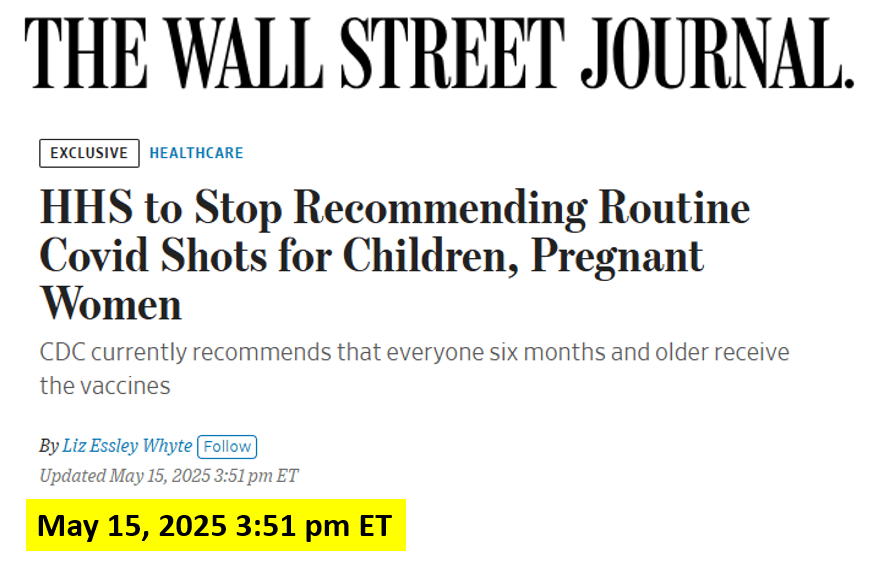
Task: Click "Covid Shots" in the headline
Action: [x=153, y=257]
